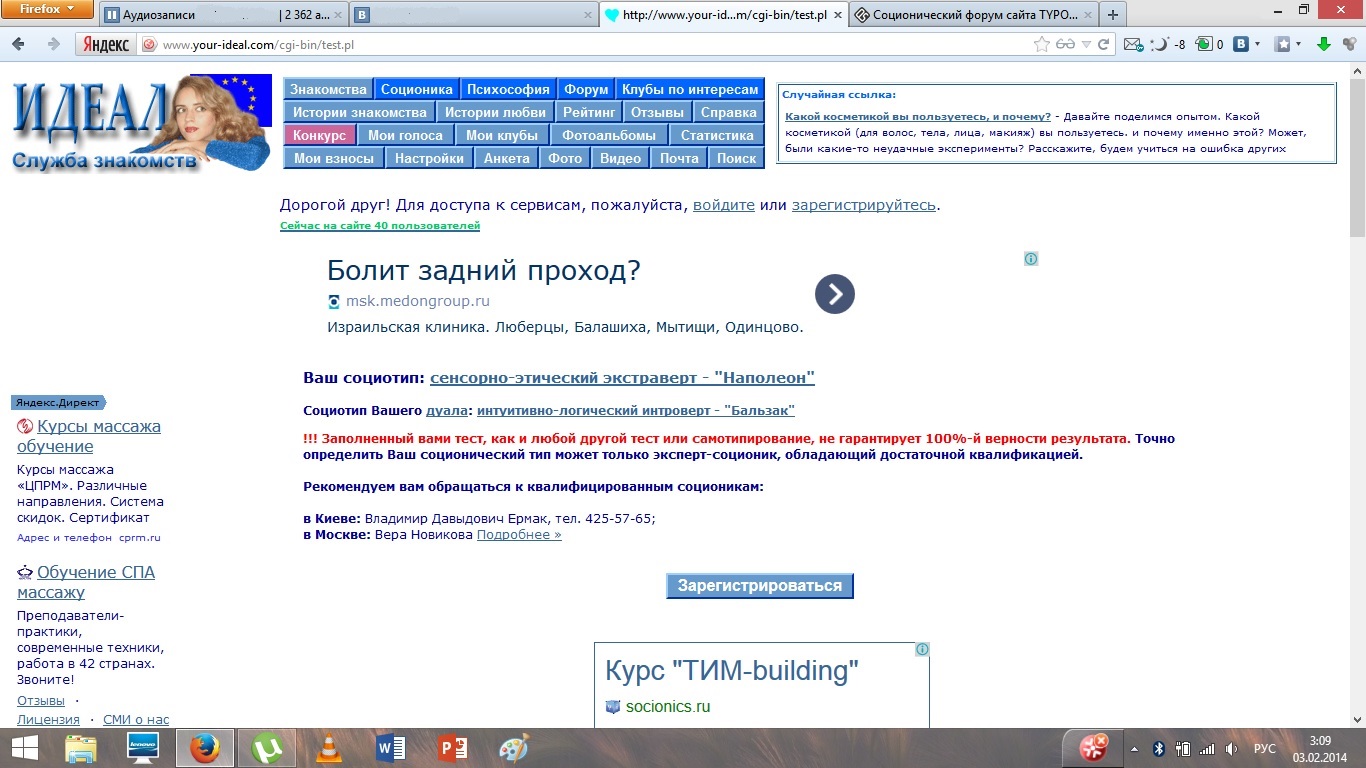Show hidden system tray icons

(1134, 748)
